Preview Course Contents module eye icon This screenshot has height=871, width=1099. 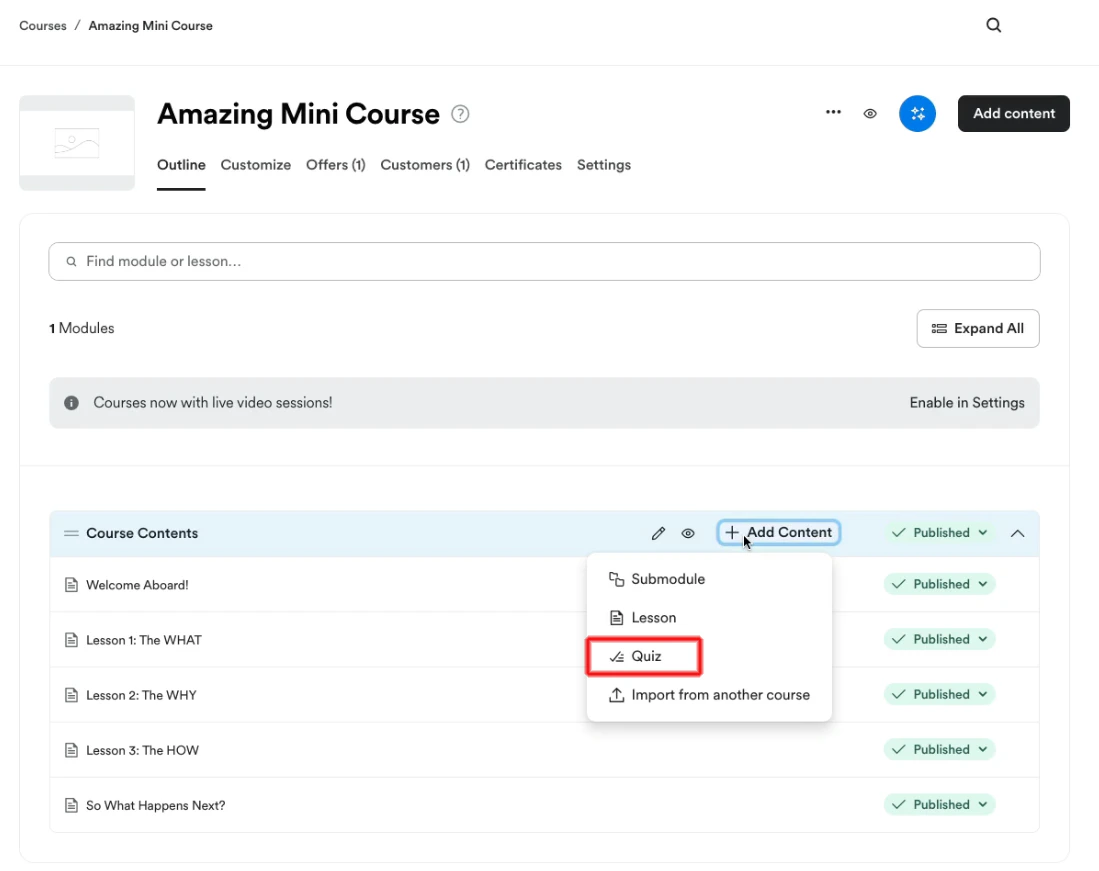click(688, 533)
